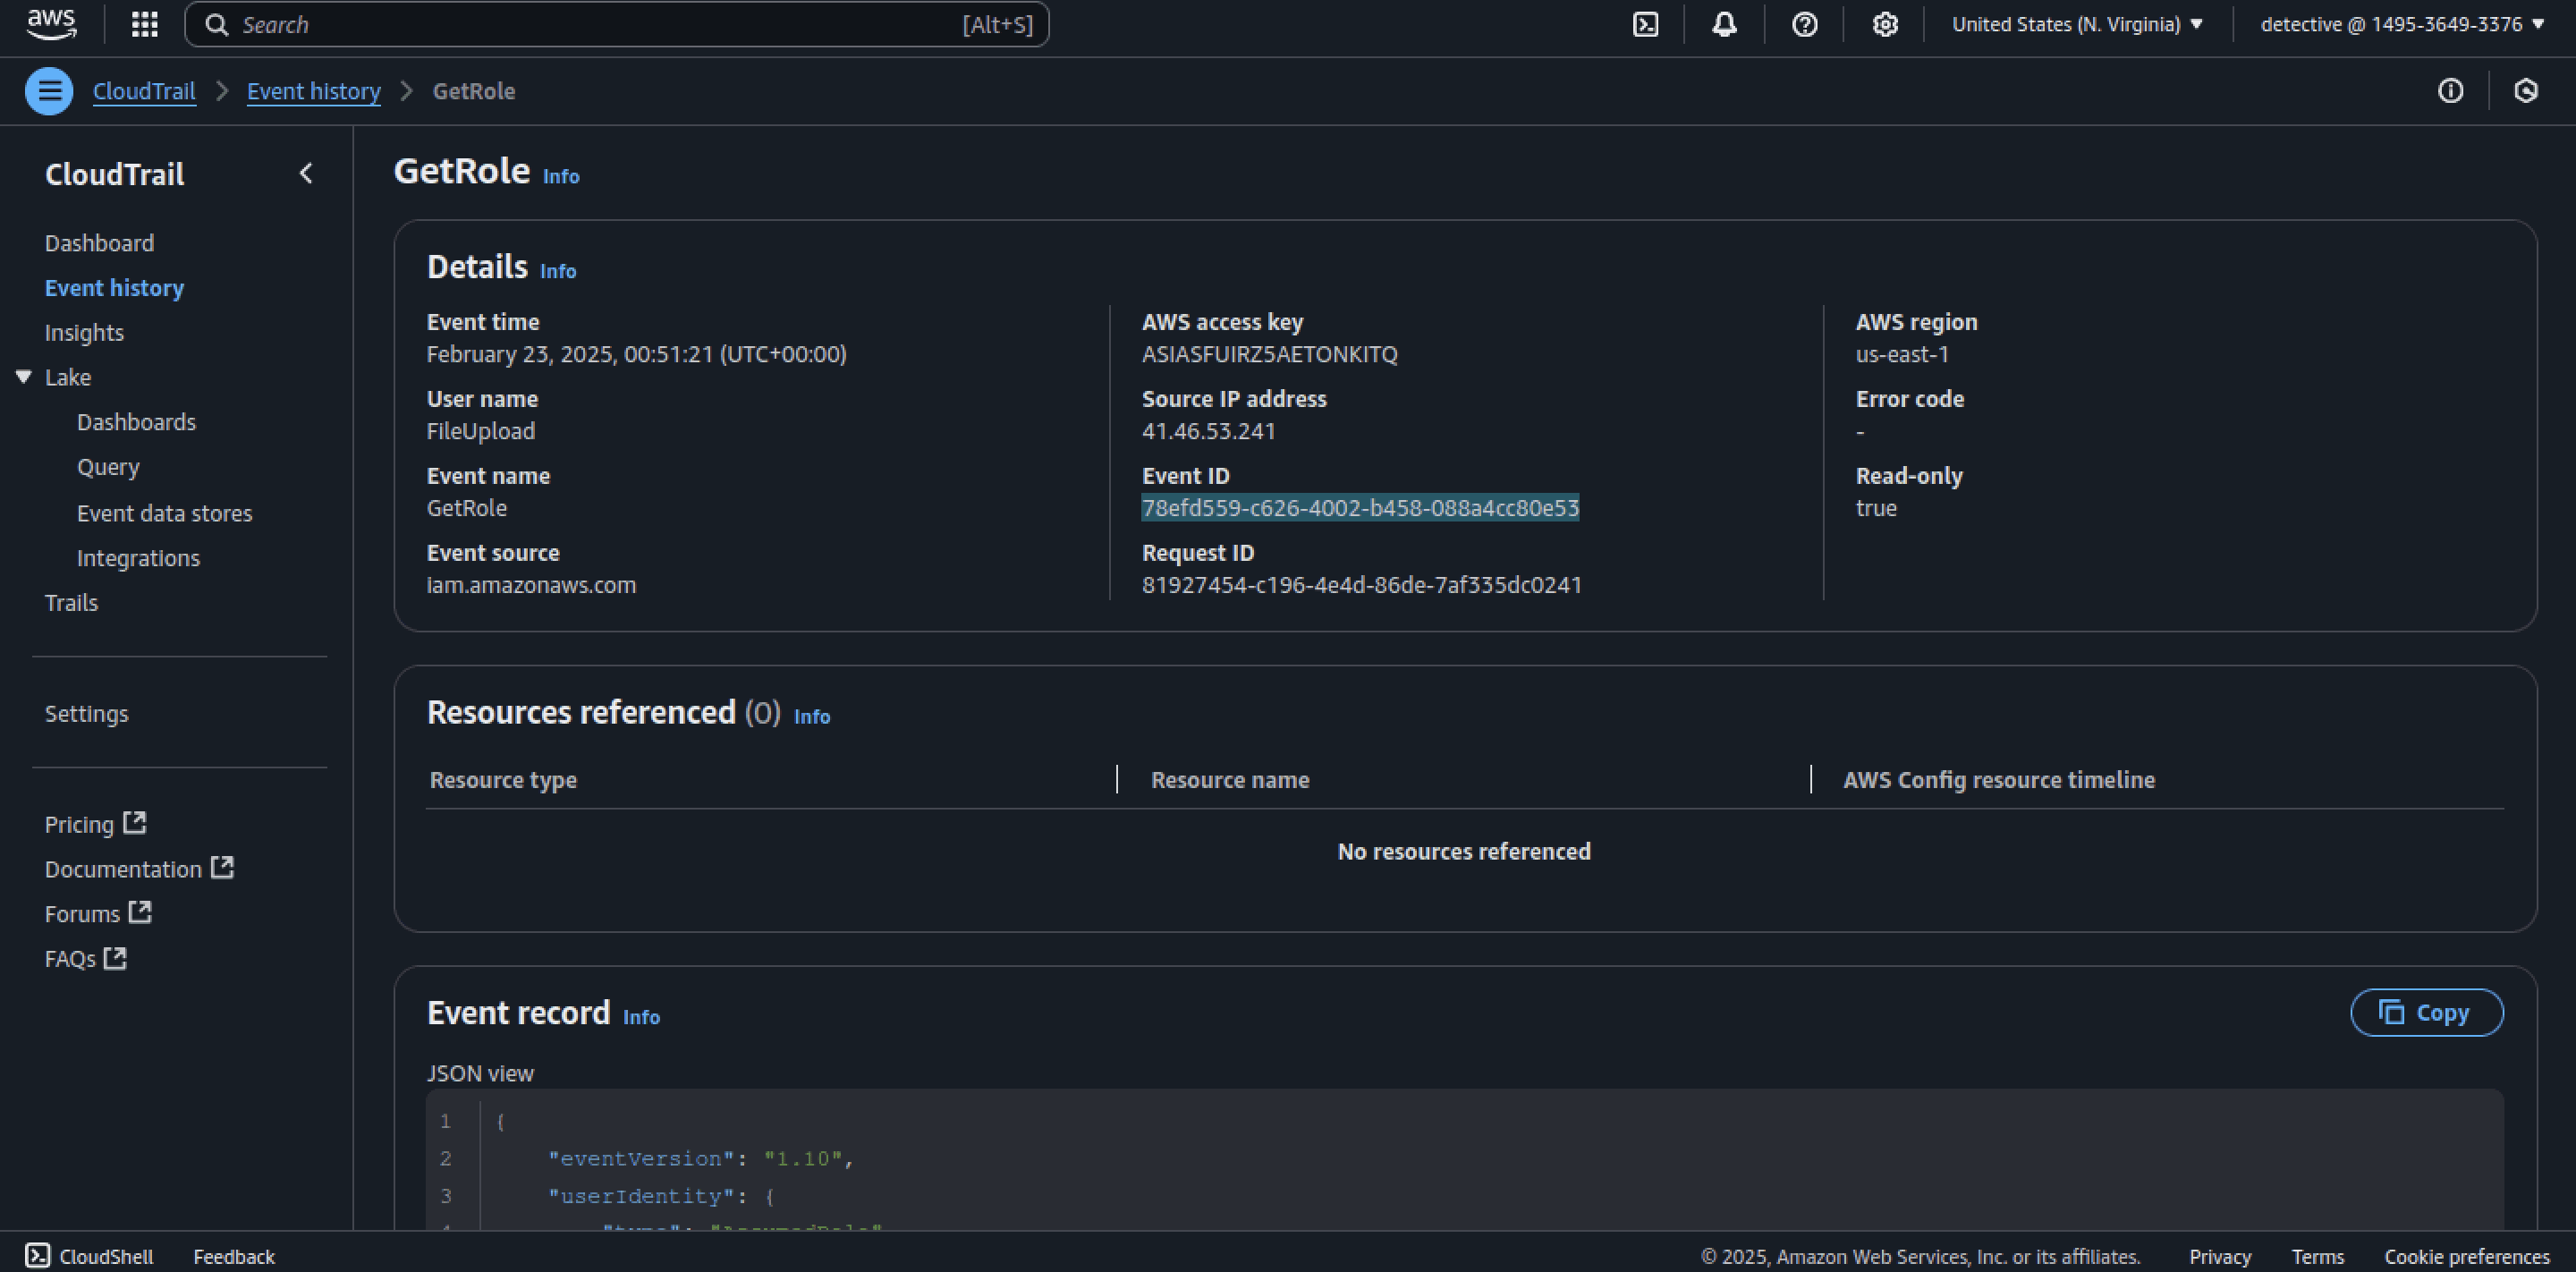Go to Event history breadcrumb link
This screenshot has width=2576, height=1272.
314,91
